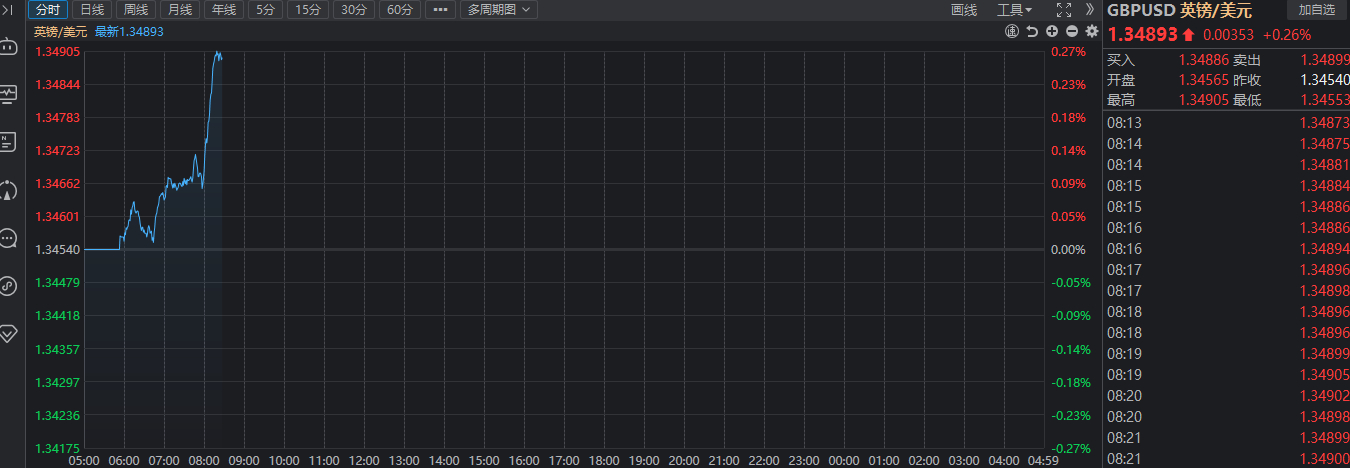Click the 昨收 label in quote panel

tap(1247, 80)
